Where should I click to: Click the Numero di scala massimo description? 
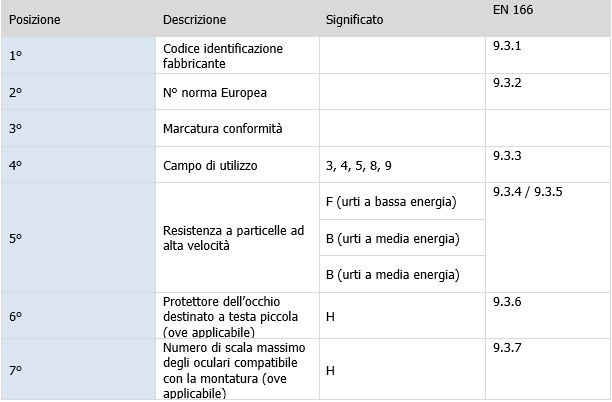pyautogui.click(x=236, y=369)
